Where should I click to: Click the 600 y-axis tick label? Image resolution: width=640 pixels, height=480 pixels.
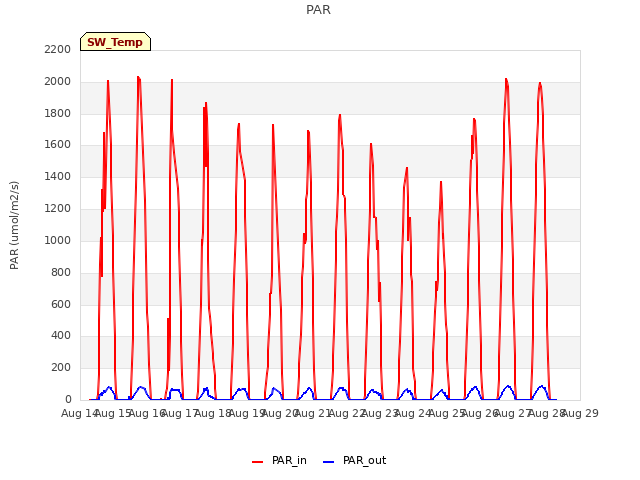point(61,304)
